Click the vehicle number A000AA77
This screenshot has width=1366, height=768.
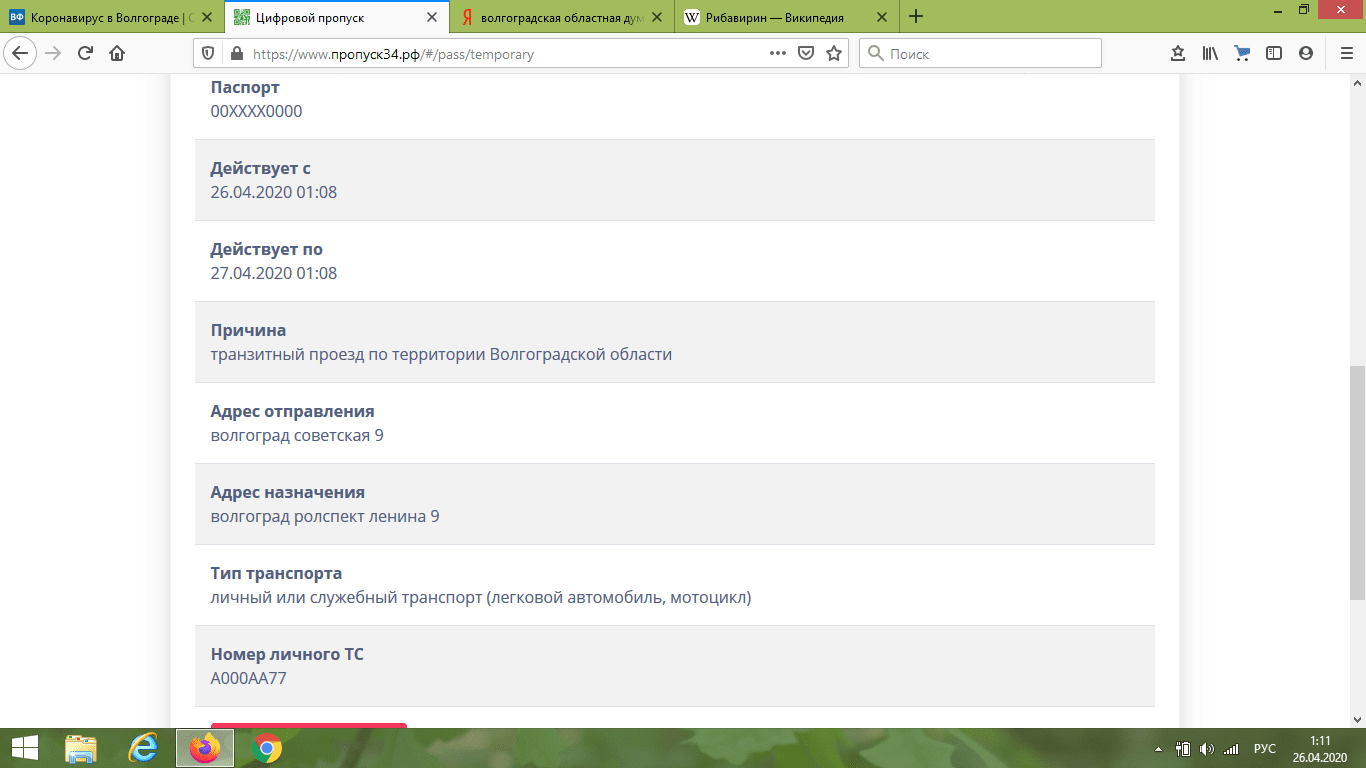click(x=249, y=678)
